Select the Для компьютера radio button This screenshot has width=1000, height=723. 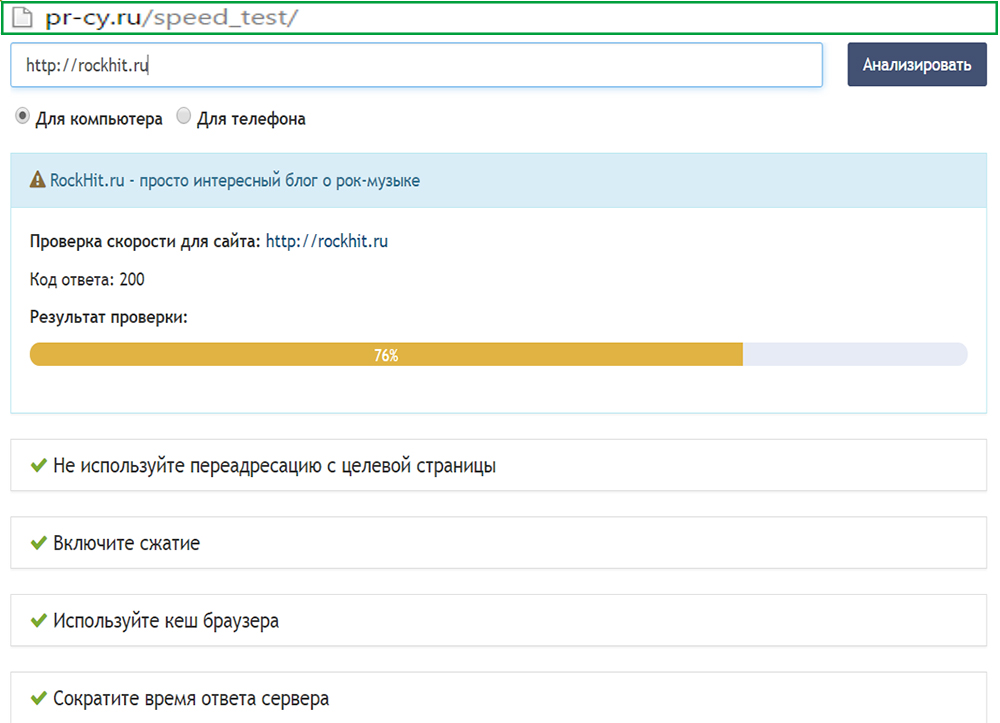click(x=22, y=116)
